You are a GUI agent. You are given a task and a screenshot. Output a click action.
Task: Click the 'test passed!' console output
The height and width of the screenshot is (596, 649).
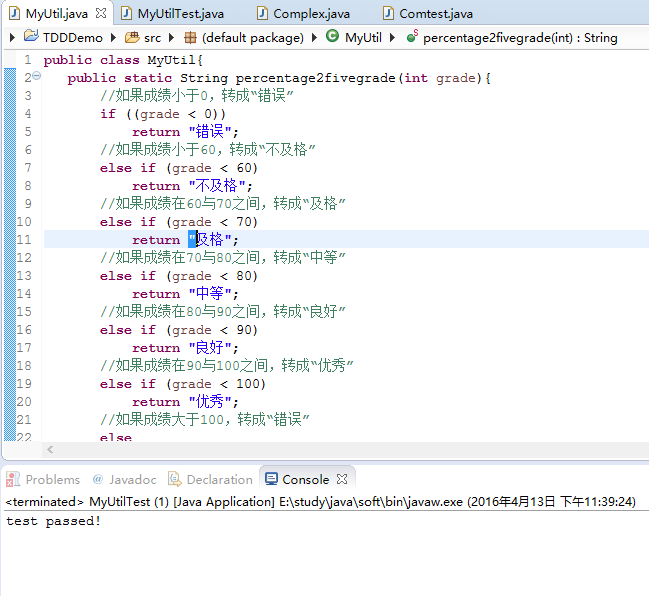53,521
